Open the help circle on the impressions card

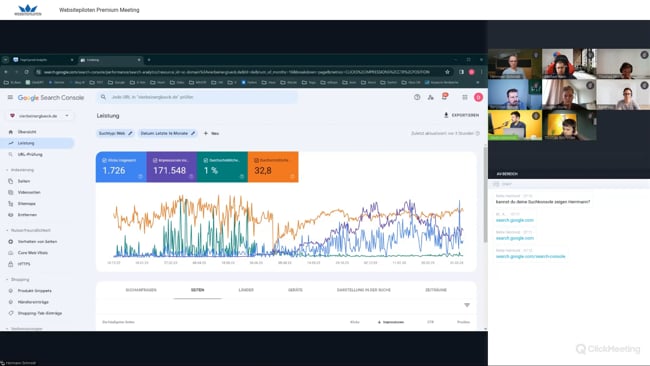click(191, 177)
